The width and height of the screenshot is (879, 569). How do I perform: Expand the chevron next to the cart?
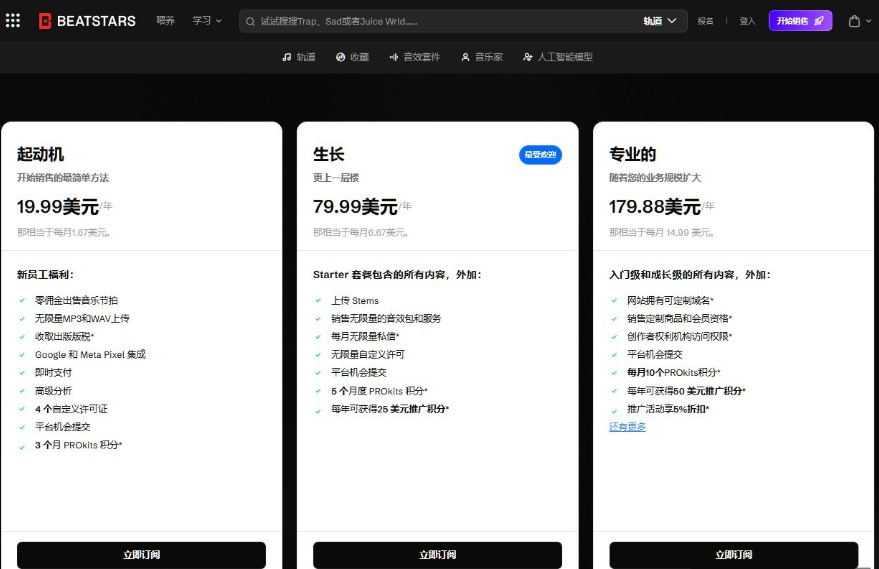coord(868,21)
